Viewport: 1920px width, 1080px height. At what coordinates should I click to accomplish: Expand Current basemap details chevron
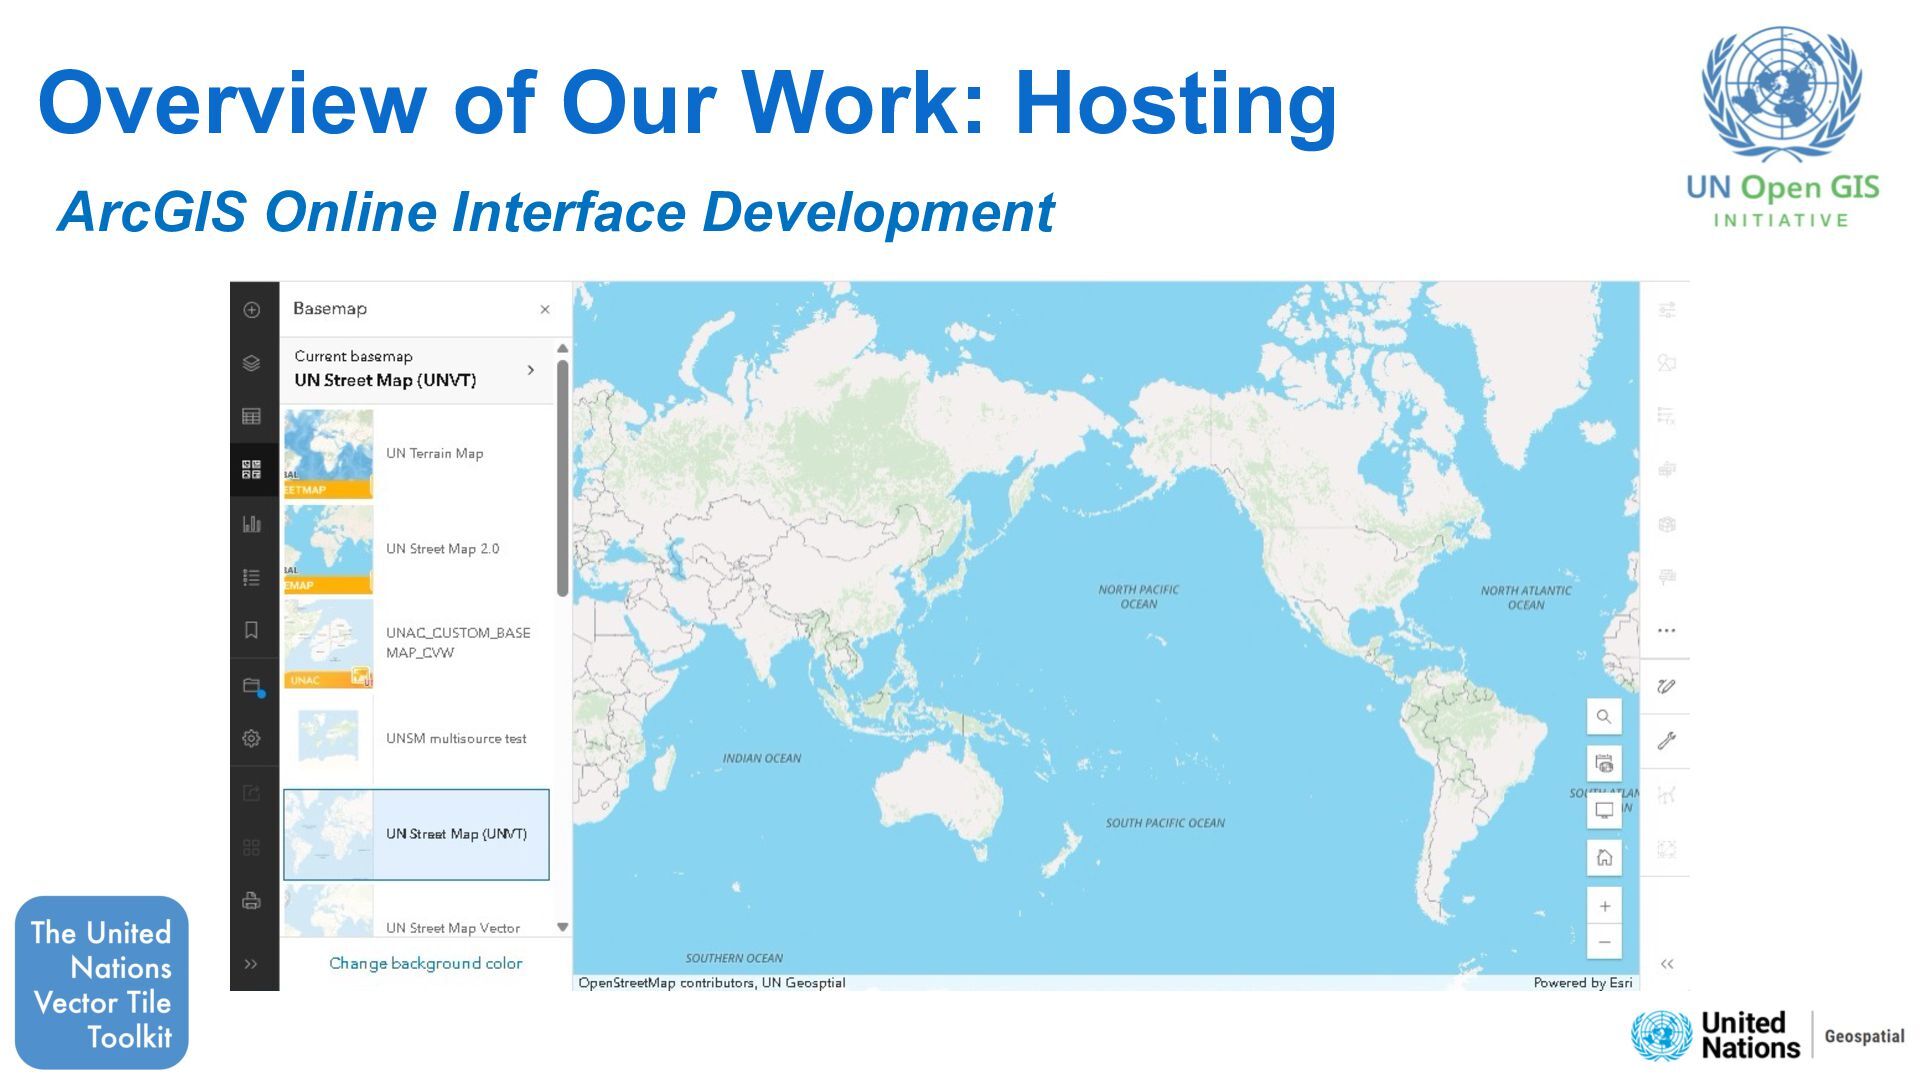(x=531, y=370)
